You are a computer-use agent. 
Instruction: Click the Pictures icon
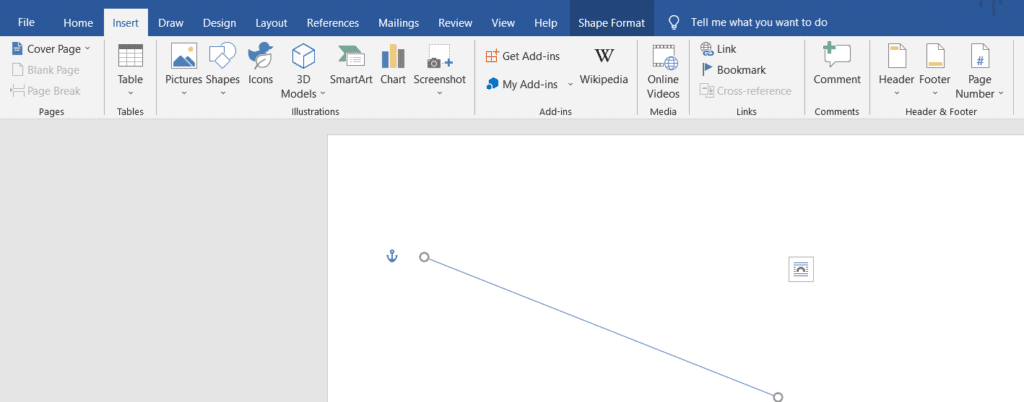coord(183,66)
